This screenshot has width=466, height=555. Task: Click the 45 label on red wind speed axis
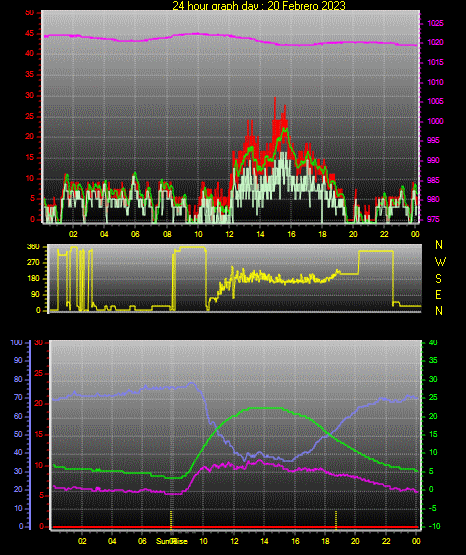[29, 34]
